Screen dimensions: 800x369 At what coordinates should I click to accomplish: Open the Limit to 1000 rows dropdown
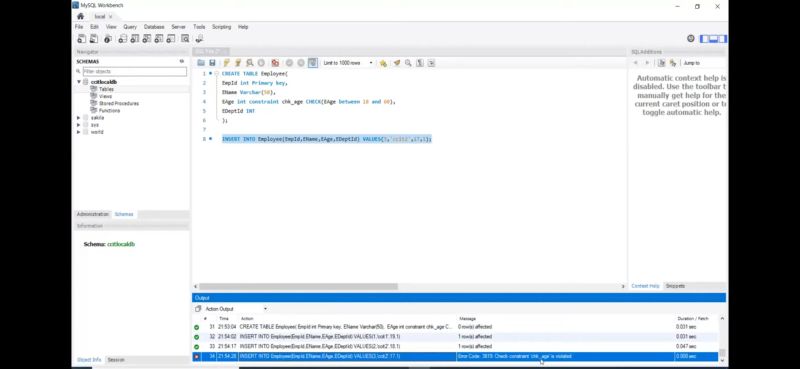[348, 63]
